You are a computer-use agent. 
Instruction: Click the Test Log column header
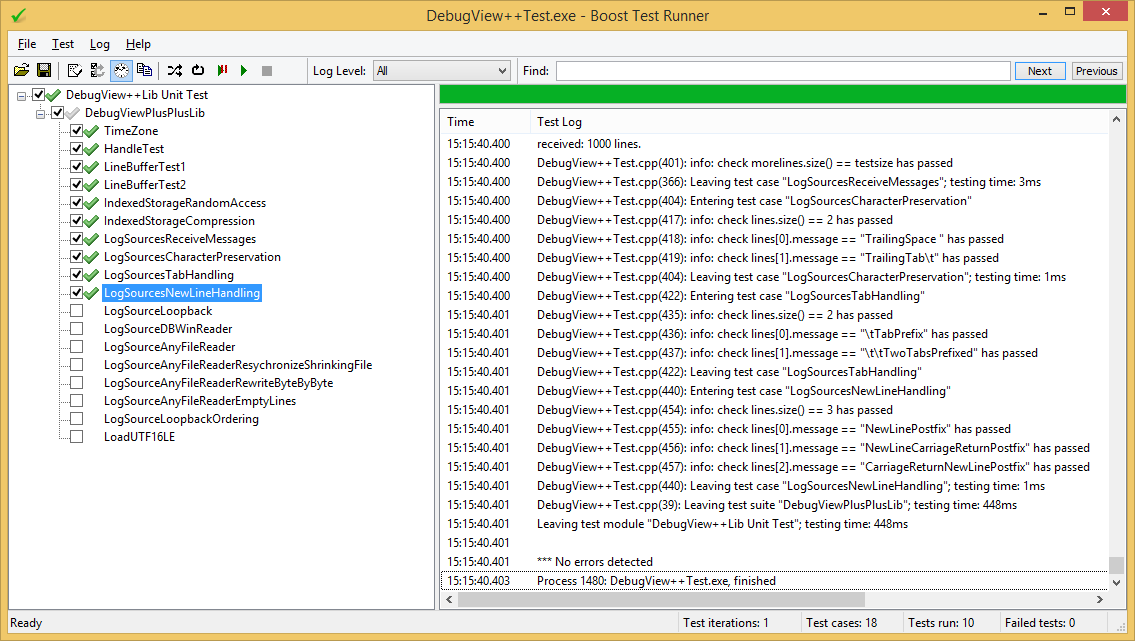[x=819, y=122]
